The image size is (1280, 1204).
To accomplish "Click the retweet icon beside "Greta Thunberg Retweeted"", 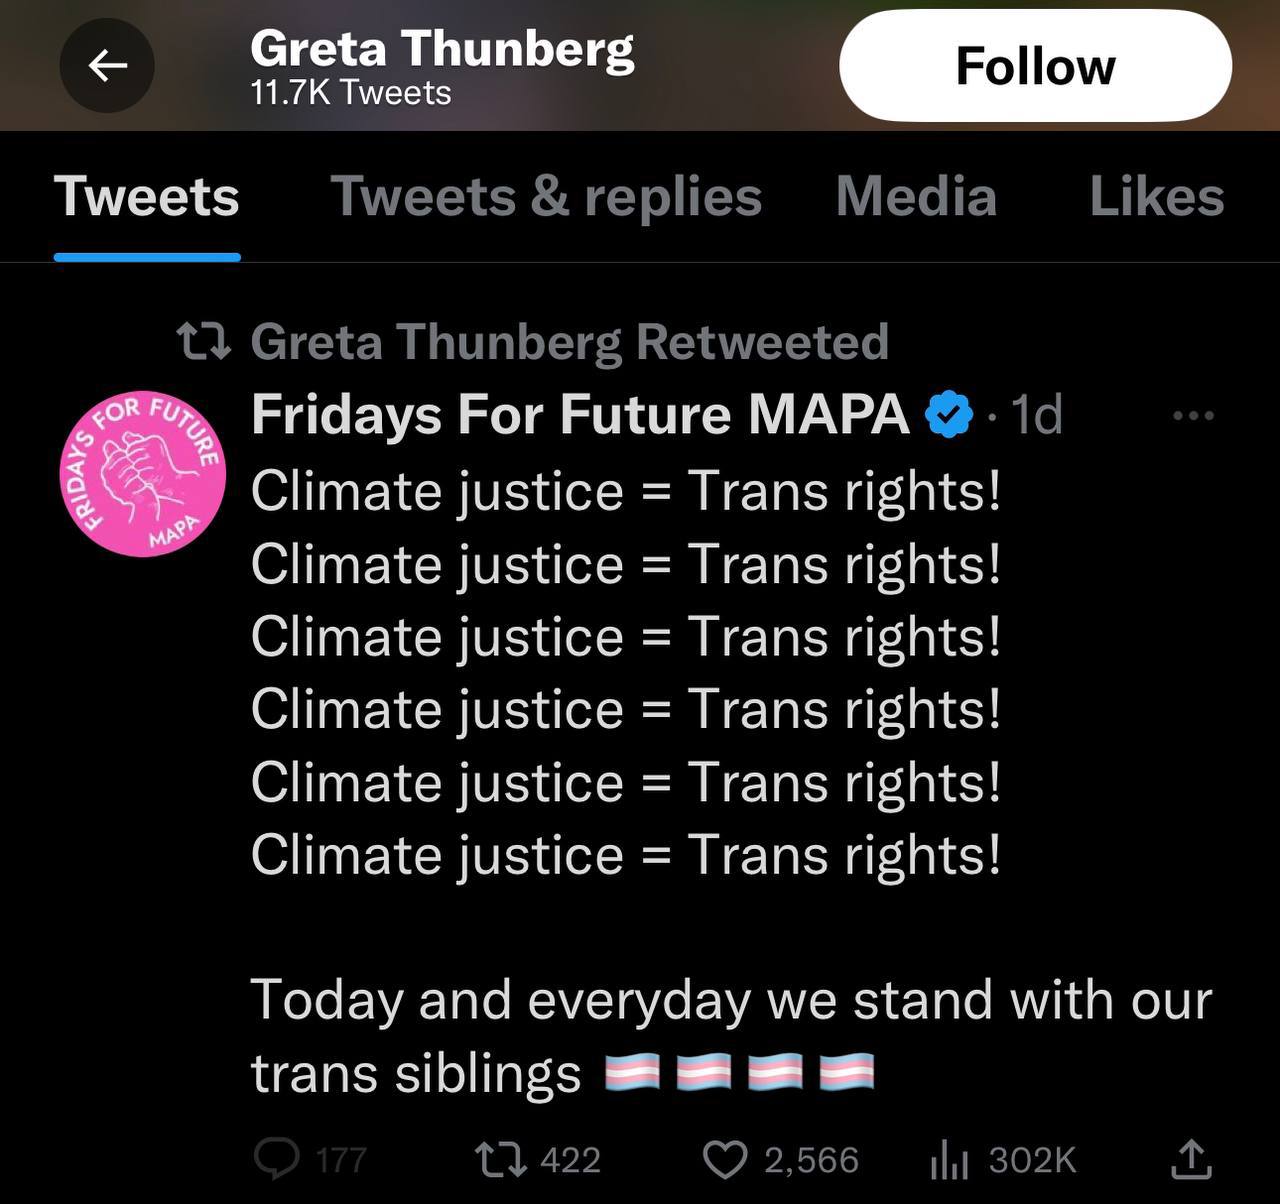I will click(203, 342).
